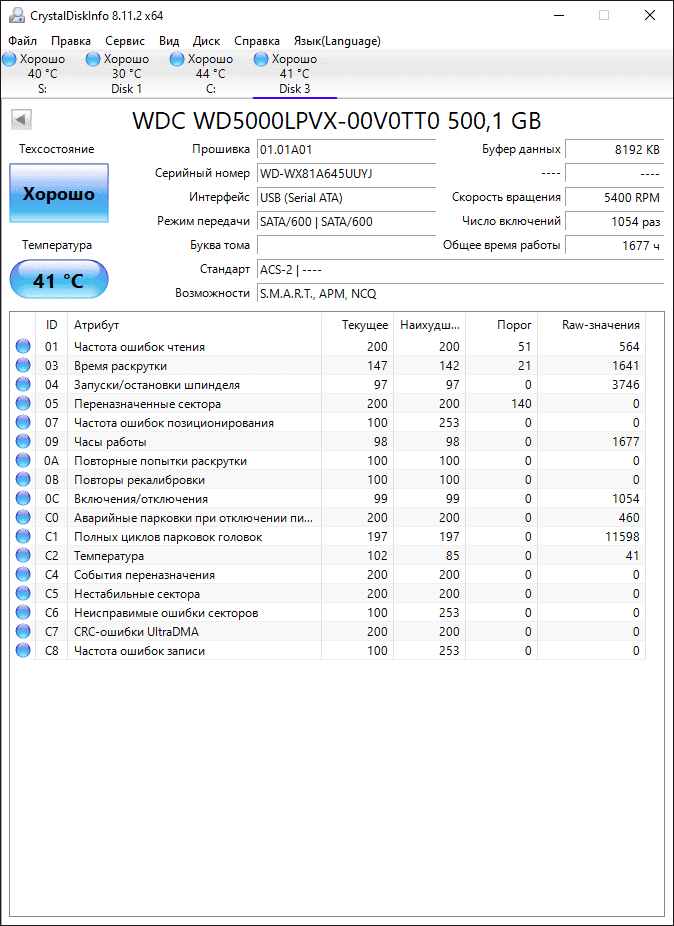Click status orb of attribute C2 Температура row
This screenshot has width=674, height=926.
[x=22, y=556]
